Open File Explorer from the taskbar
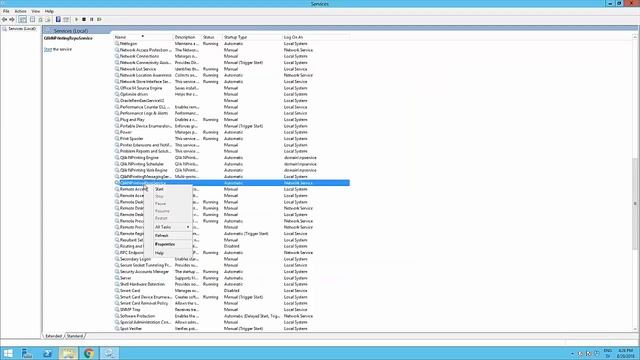Viewport: 640px width, 360px height. [x=68, y=353]
